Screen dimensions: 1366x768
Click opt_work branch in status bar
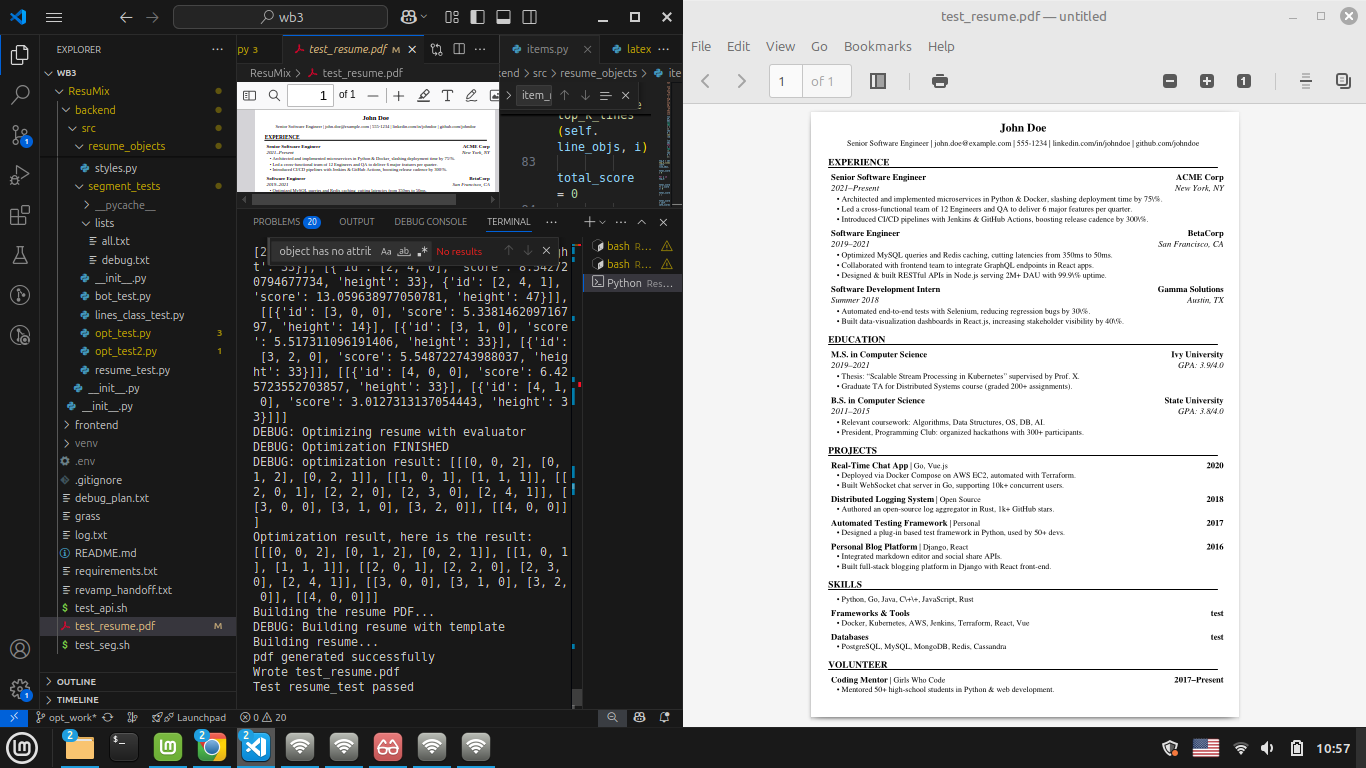pos(65,717)
